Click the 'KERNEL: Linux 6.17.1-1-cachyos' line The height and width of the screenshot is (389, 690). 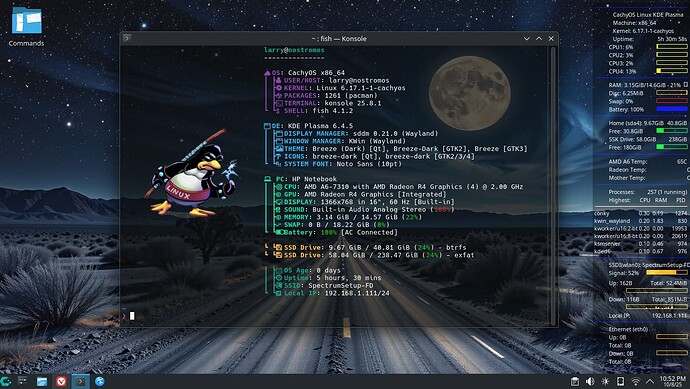pyautogui.click(x=340, y=88)
